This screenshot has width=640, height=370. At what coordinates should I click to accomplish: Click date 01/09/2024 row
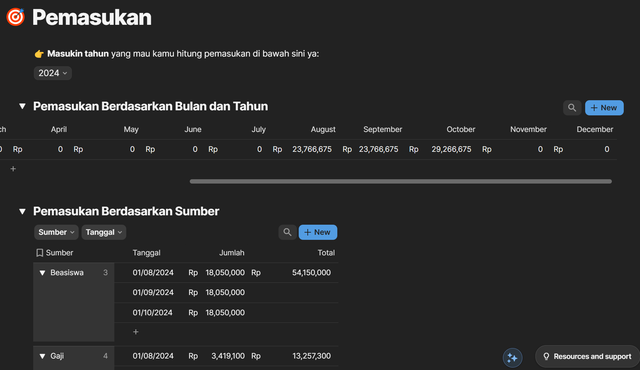tap(153, 292)
